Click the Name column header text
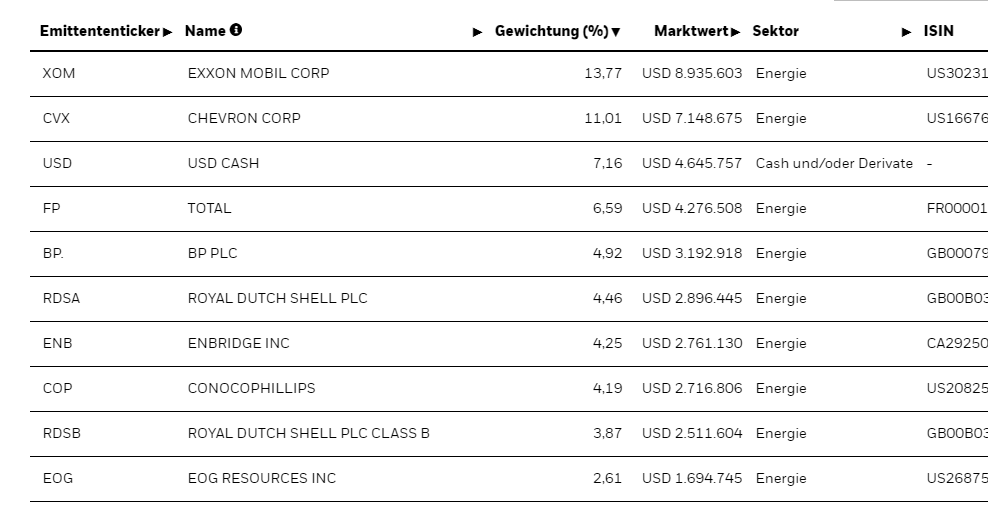988x509 pixels. click(x=205, y=31)
